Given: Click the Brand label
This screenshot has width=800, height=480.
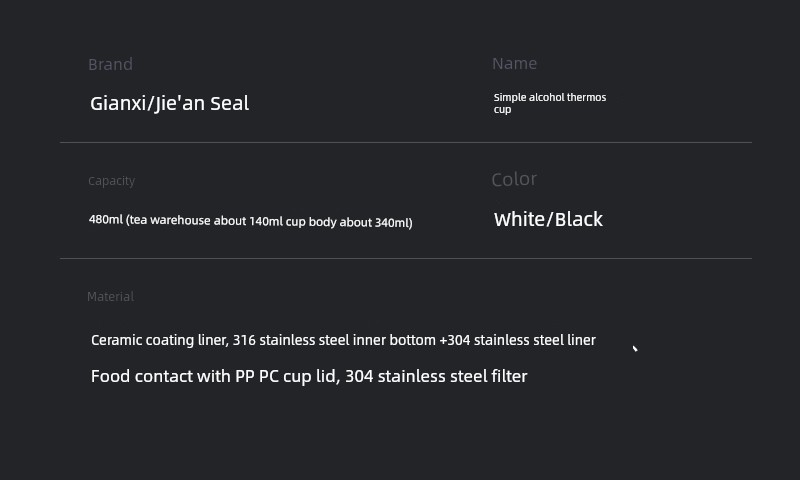Looking at the screenshot, I should pos(110,64).
